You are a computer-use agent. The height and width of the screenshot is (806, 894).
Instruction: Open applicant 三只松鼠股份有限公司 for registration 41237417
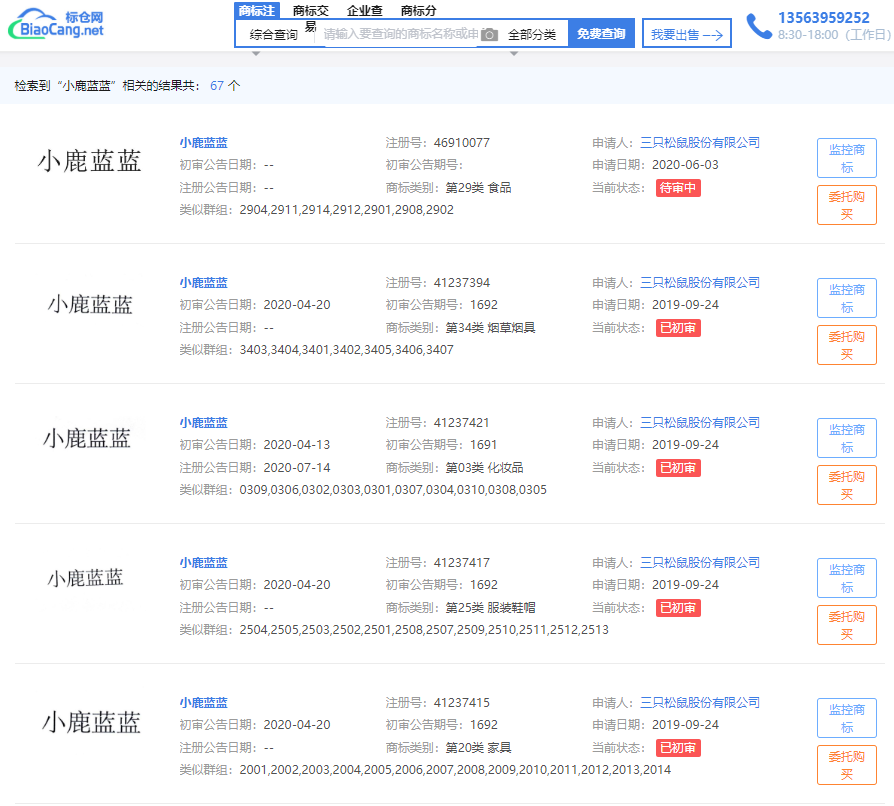pos(700,563)
